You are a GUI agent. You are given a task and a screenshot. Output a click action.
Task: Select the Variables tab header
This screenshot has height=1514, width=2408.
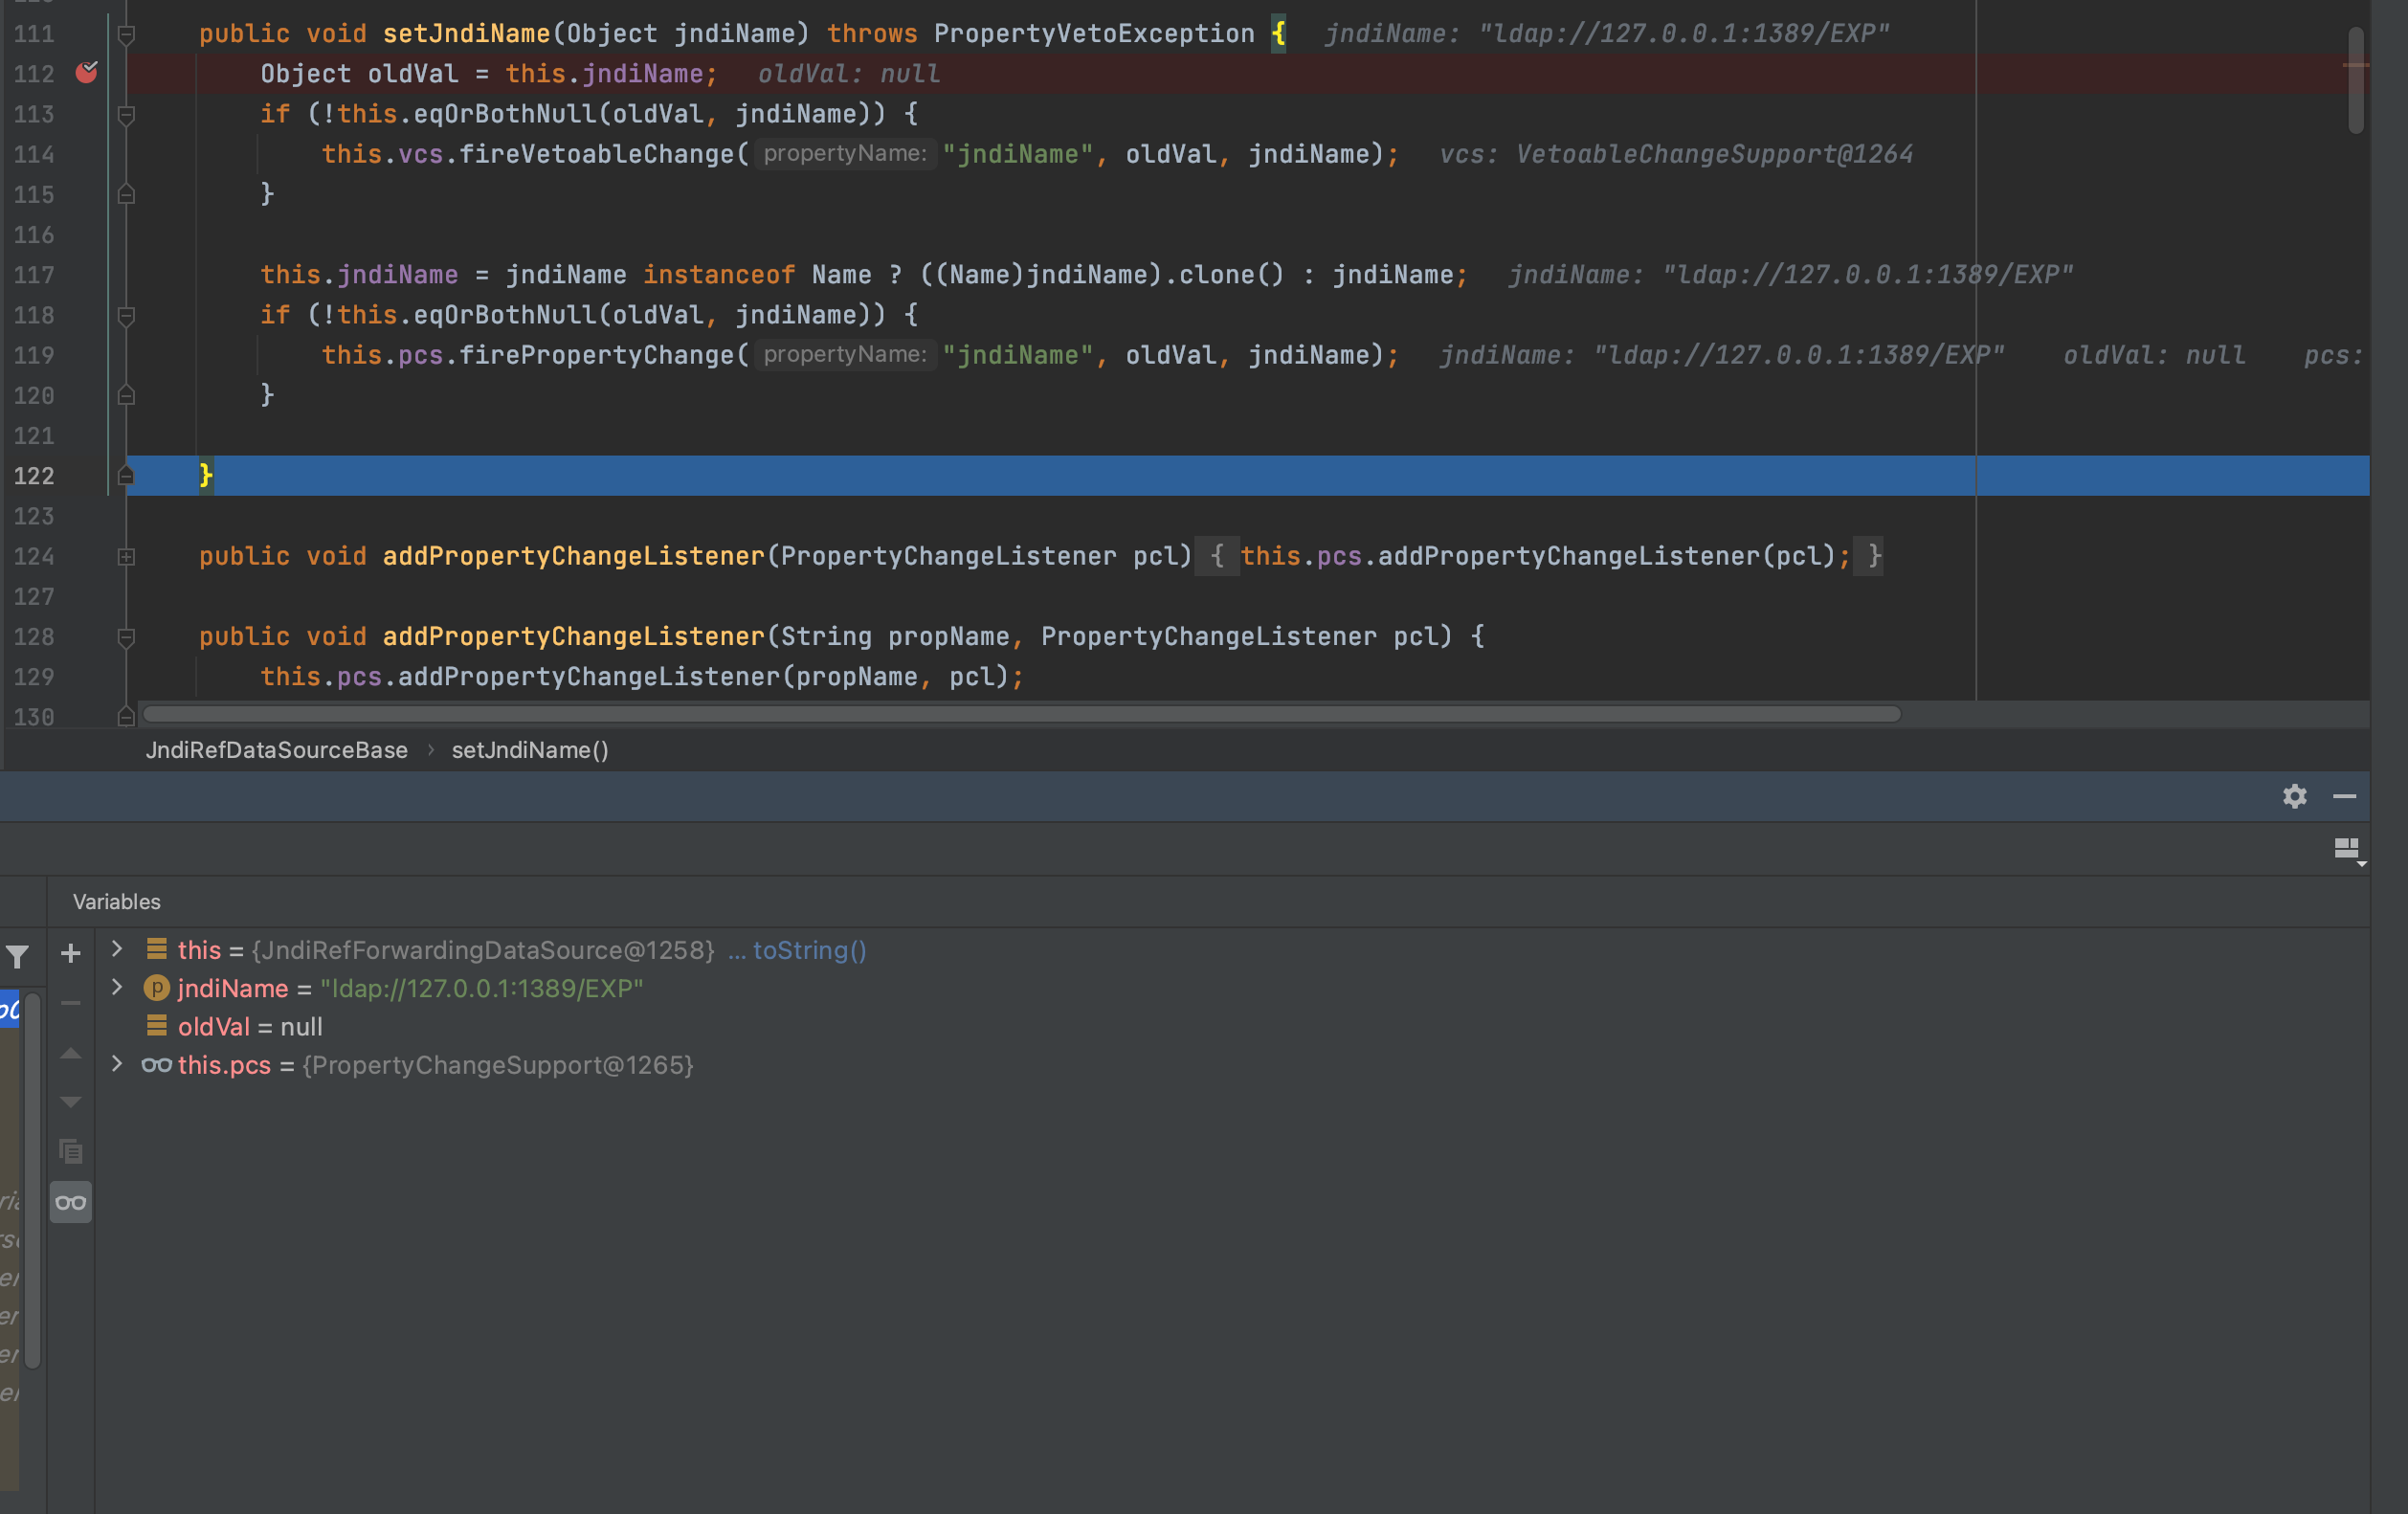pos(116,902)
